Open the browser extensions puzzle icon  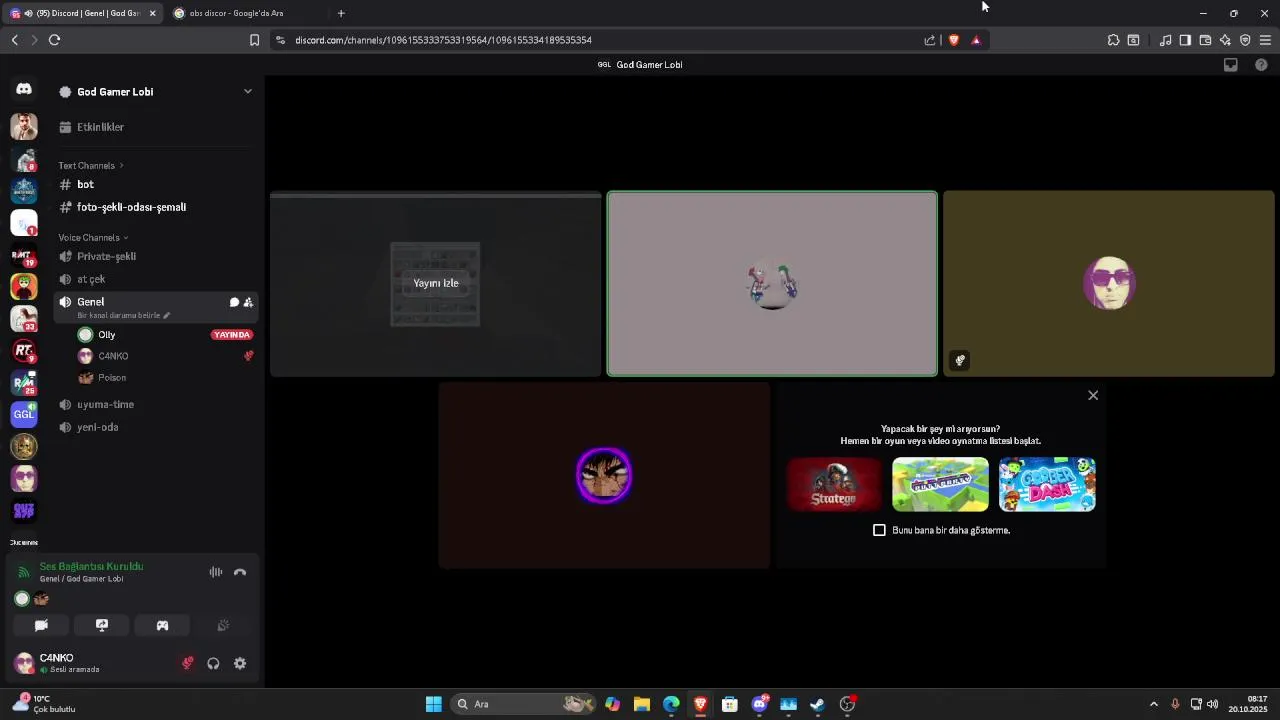1113,40
